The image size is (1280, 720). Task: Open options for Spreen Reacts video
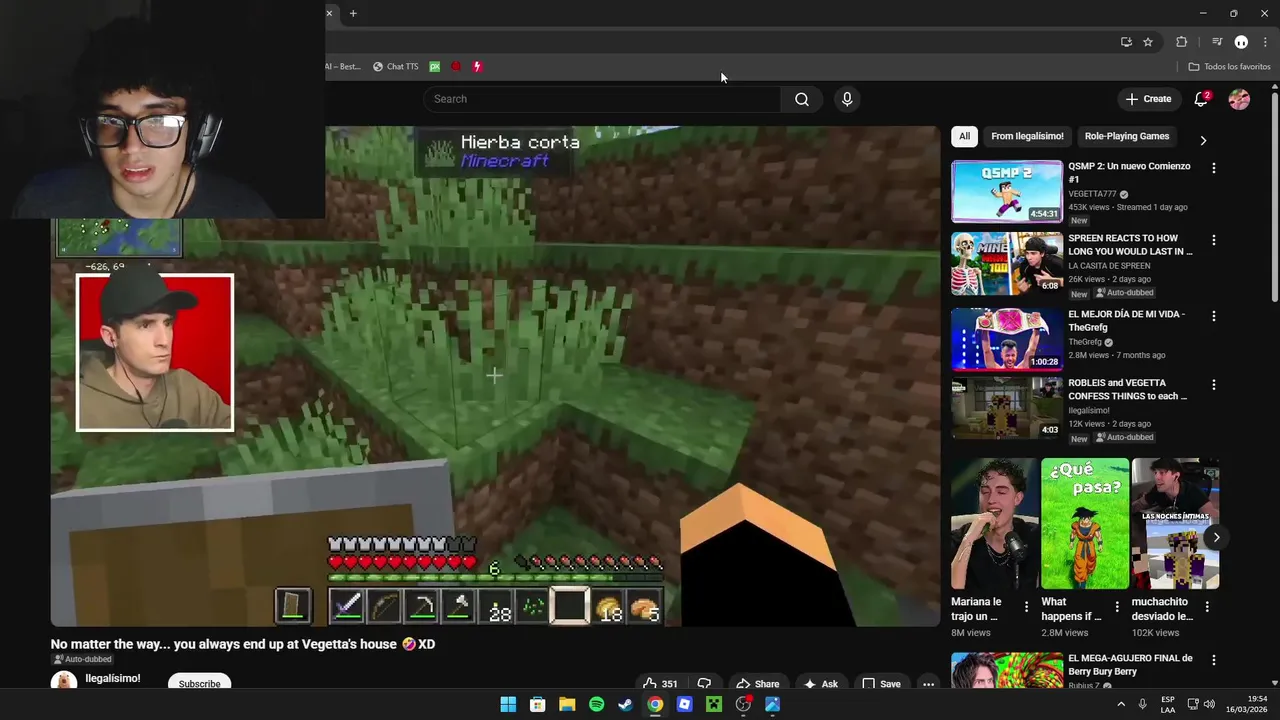pos(1214,240)
